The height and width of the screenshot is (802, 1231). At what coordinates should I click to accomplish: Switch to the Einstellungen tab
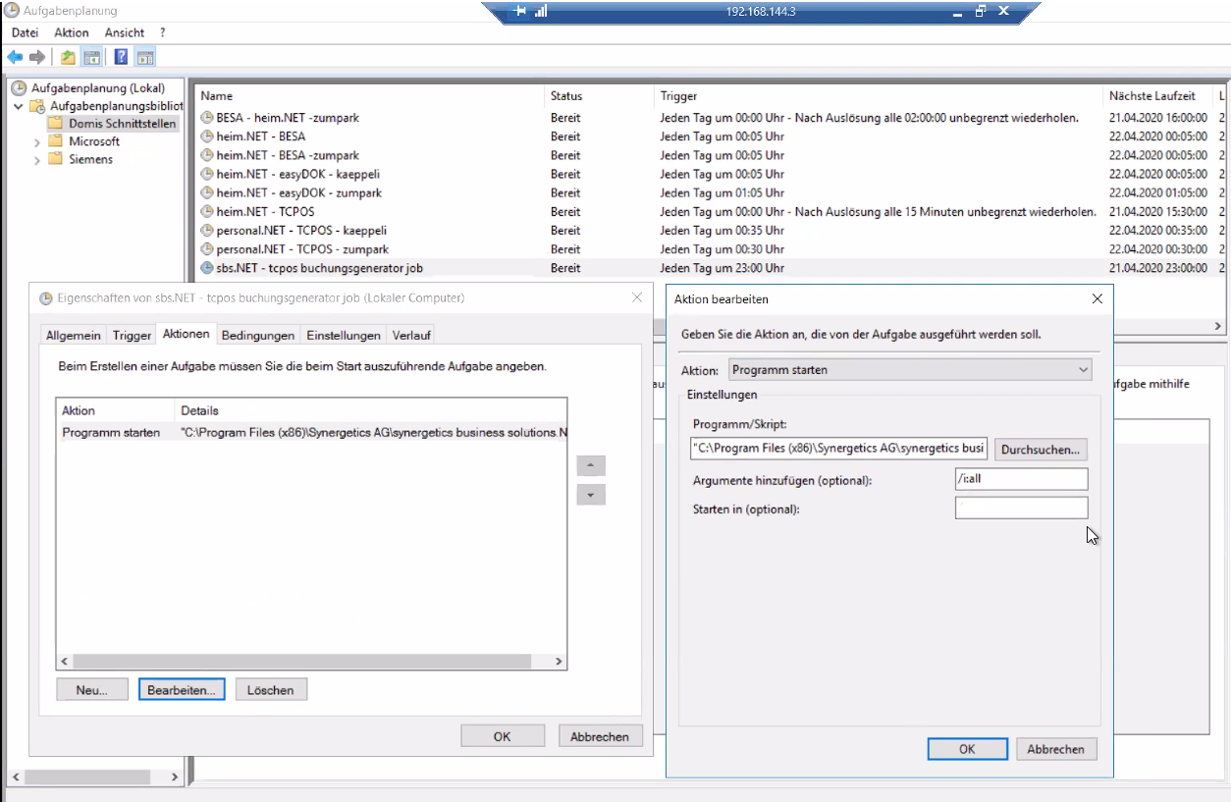click(x=343, y=336)
